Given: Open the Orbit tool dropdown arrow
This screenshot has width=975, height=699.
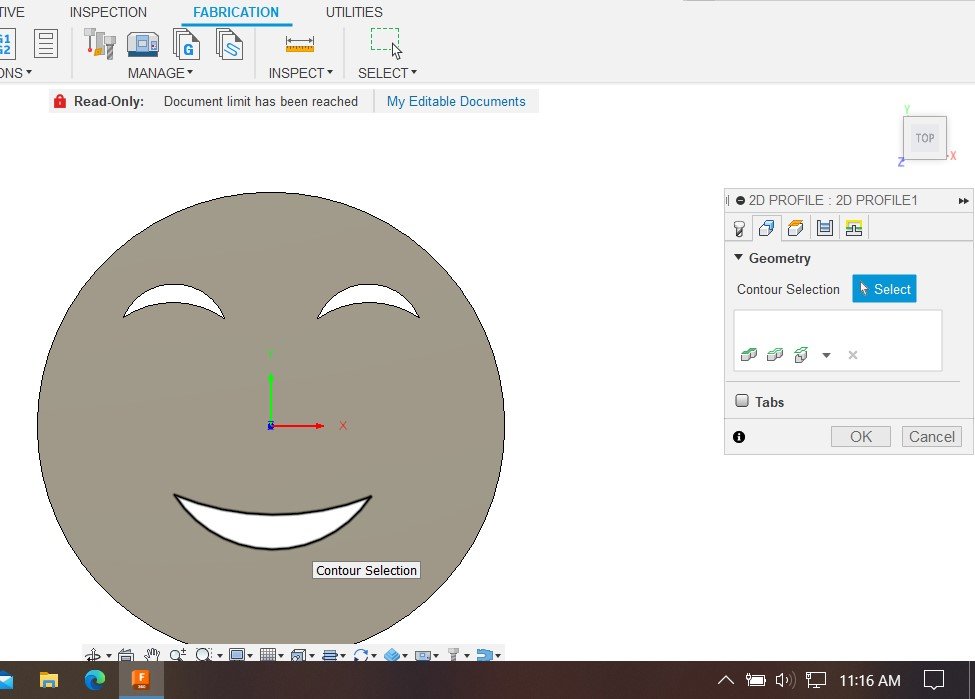Looking at the screenshot, I should pyautogui.click(x=109, y=655).
